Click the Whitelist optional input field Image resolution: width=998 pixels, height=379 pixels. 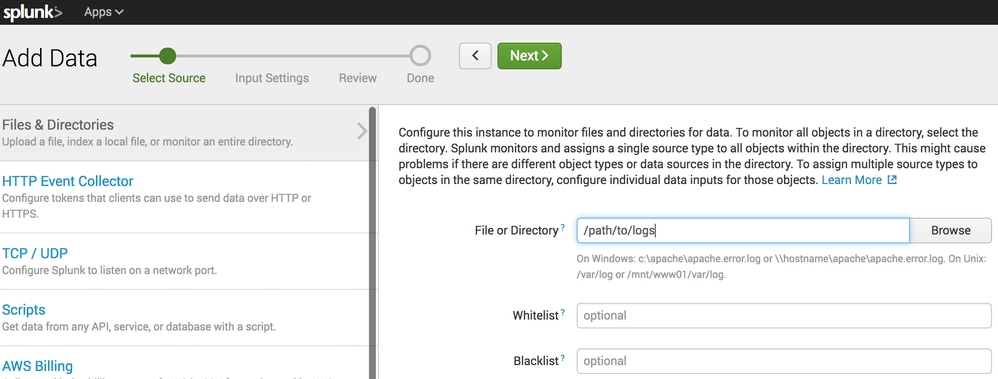pos(784,315)
